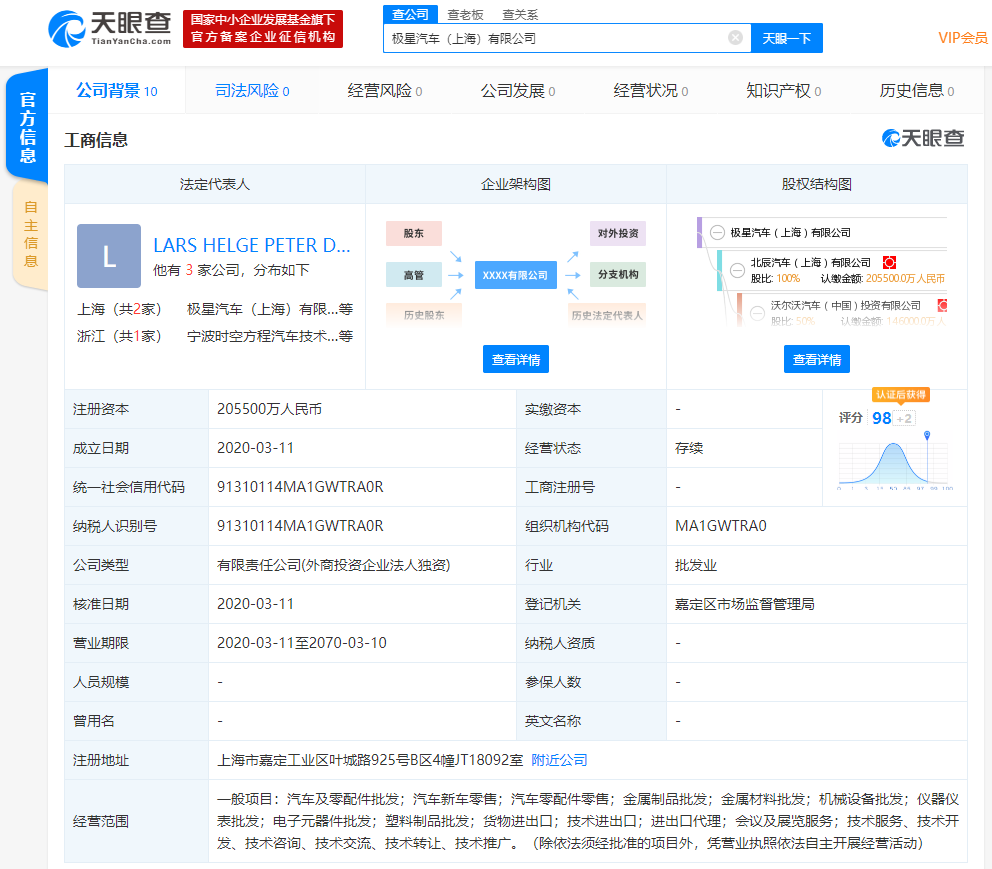This screenshot has width=992, height=869.
Task: Switch to 自主信息 side tab
Action: click(30, 235)
